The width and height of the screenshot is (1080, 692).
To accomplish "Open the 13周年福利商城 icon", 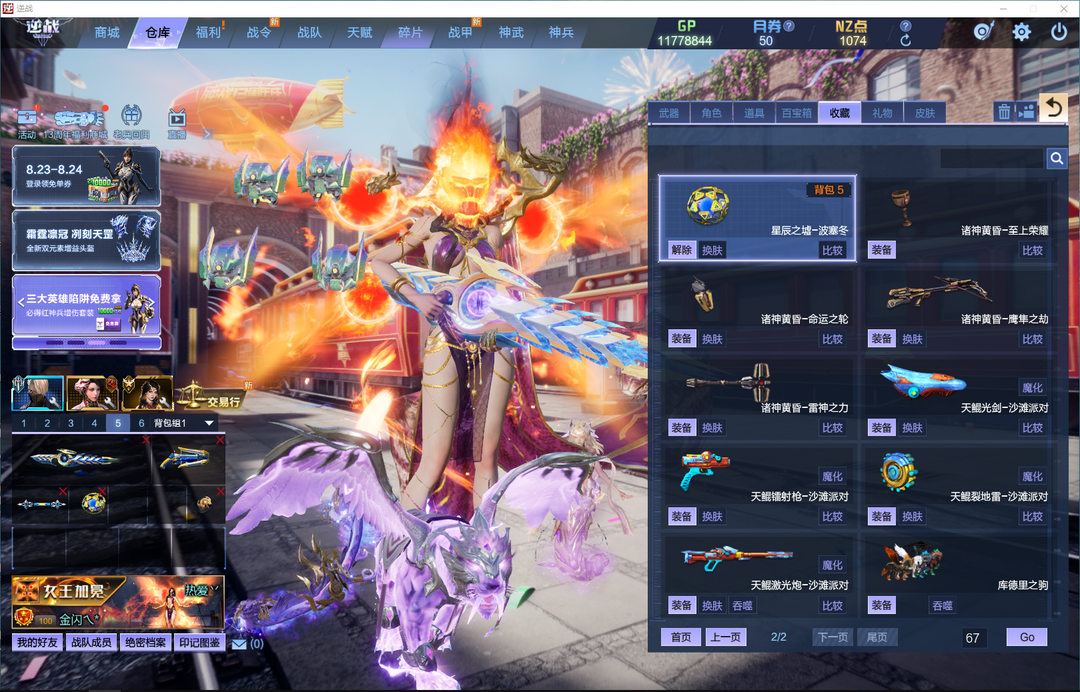I will pos(77,123).
